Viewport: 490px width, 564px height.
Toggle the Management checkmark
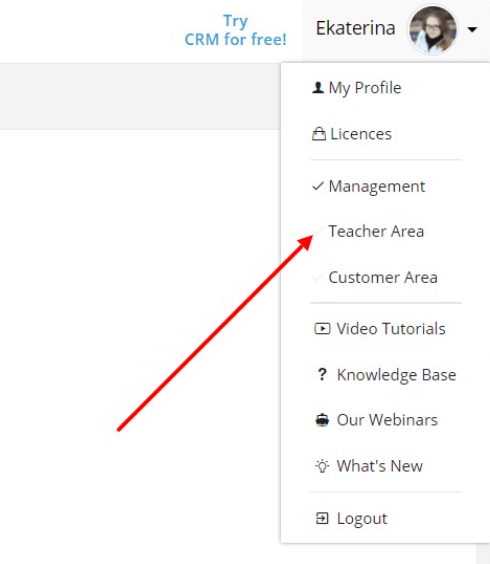(318, 186)
